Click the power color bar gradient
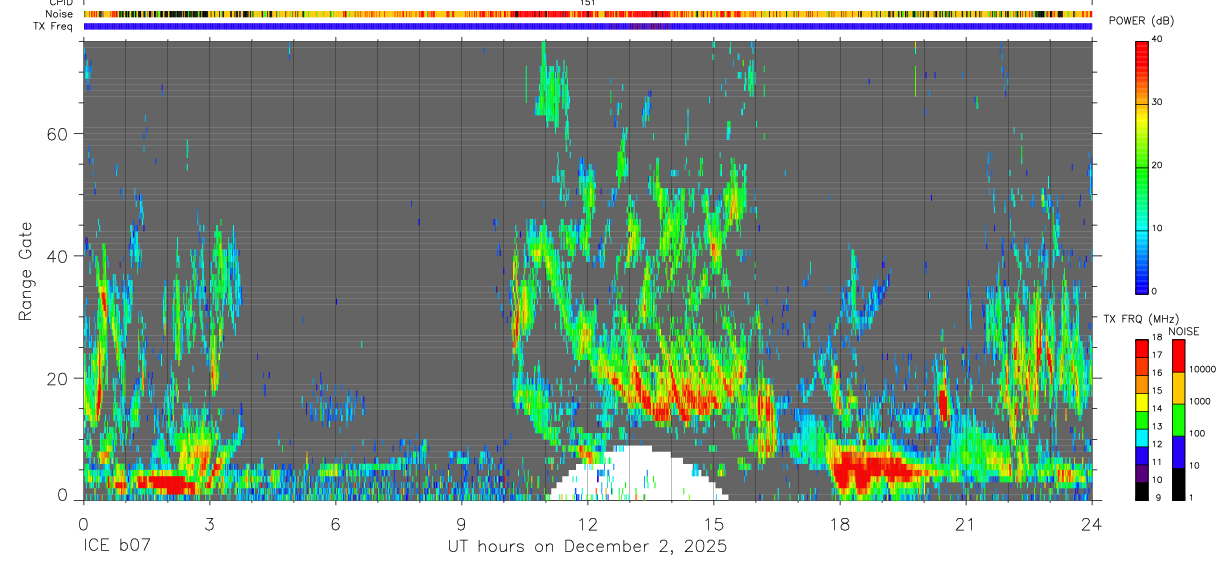The width and height of the screenshot is (1228, 567). click(x=1141, y=166)
